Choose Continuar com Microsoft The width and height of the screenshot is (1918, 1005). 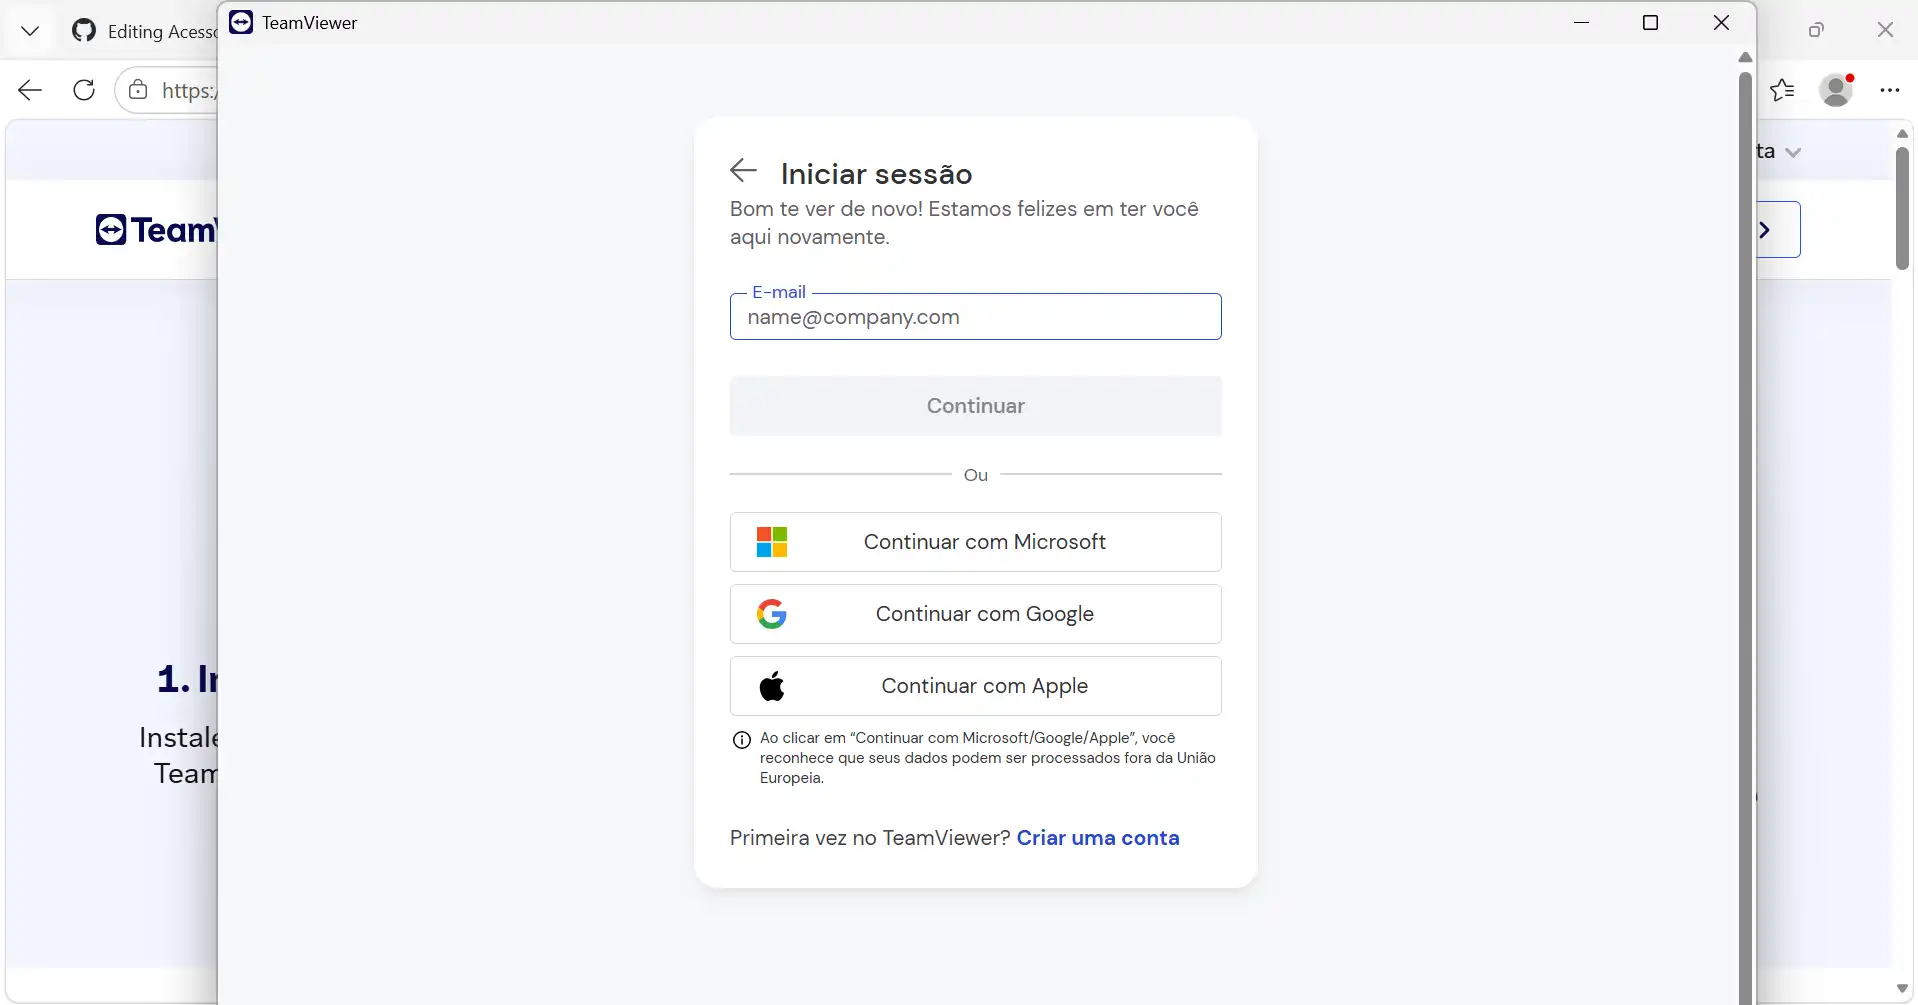click(976, 542)
